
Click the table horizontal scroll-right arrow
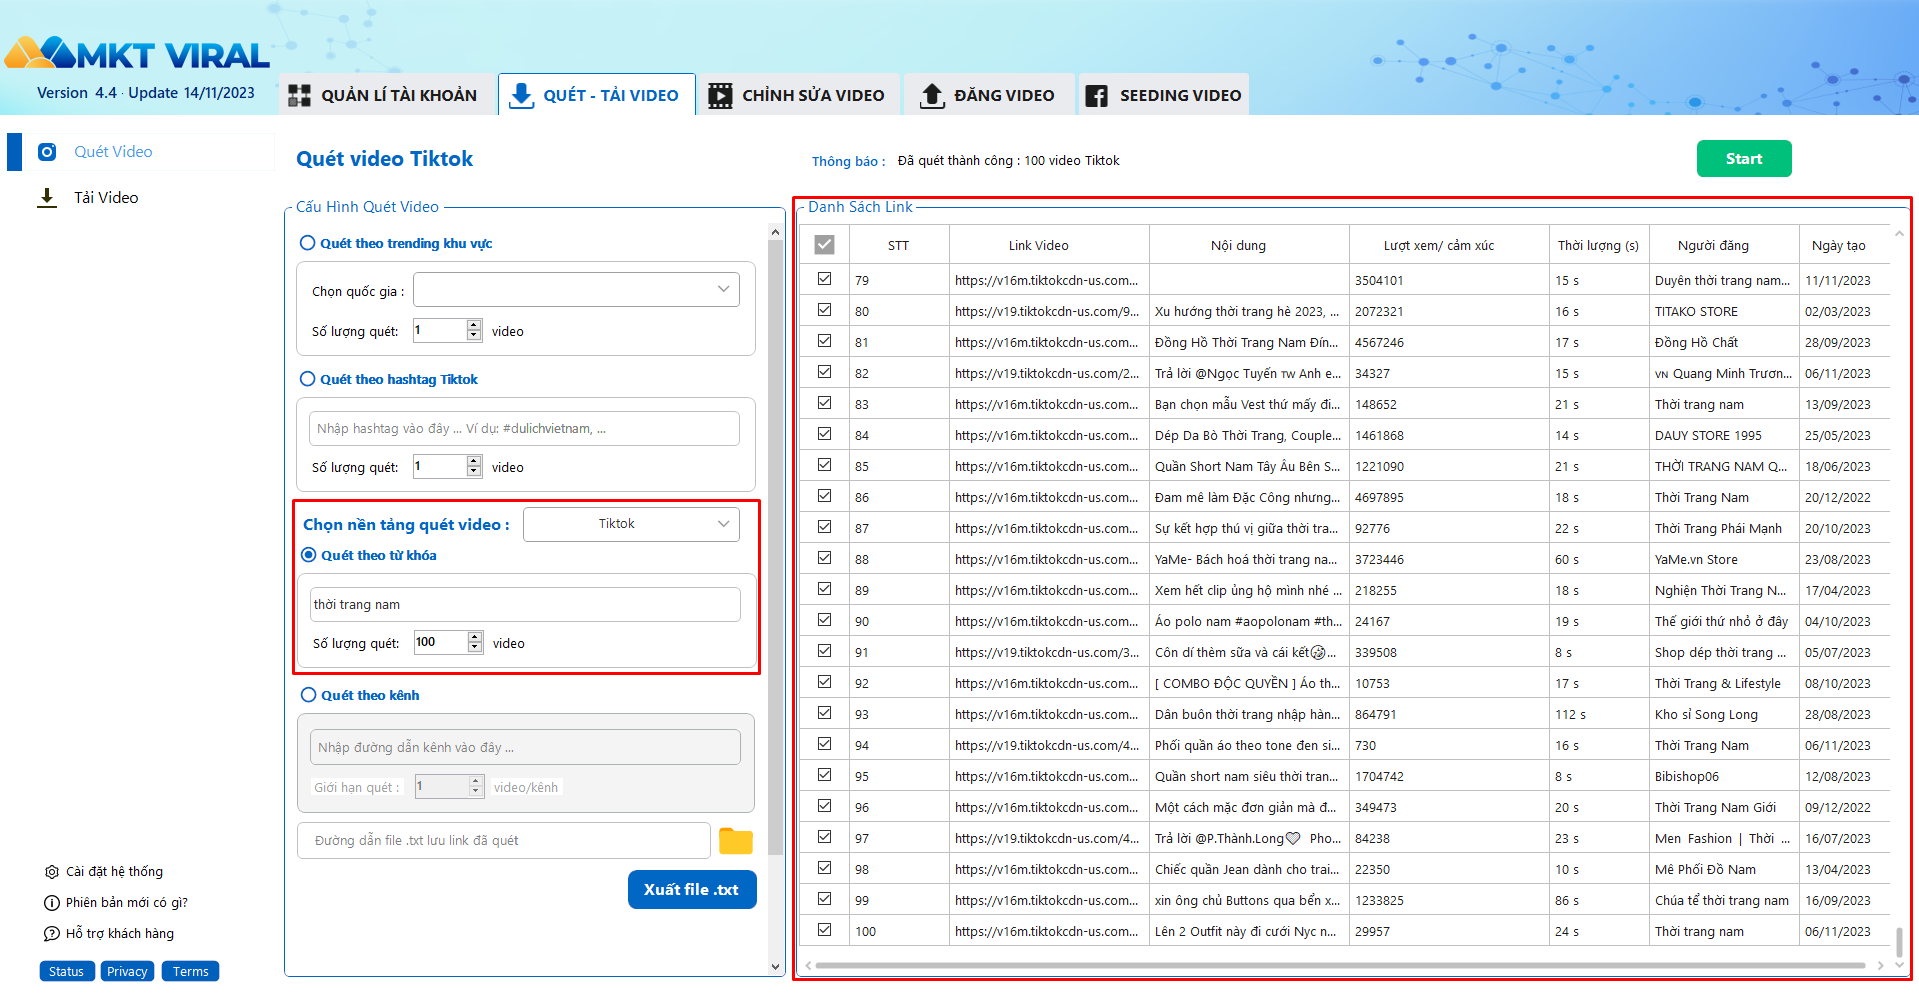(1881, 966)
